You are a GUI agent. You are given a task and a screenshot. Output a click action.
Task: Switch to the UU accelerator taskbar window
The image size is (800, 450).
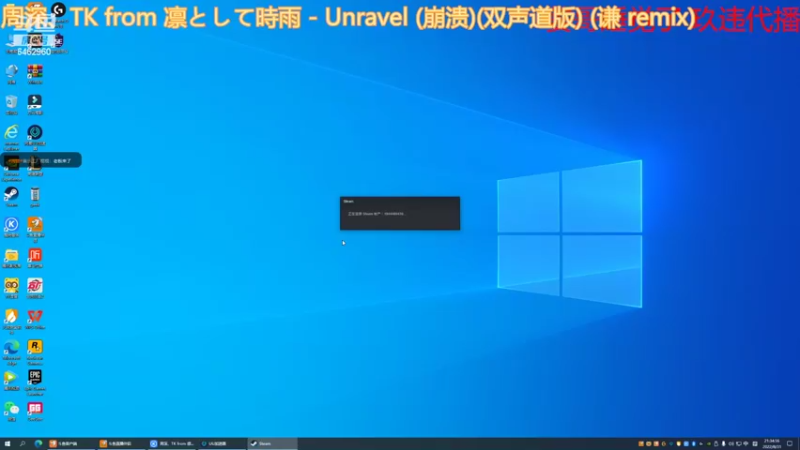[222, 444]
